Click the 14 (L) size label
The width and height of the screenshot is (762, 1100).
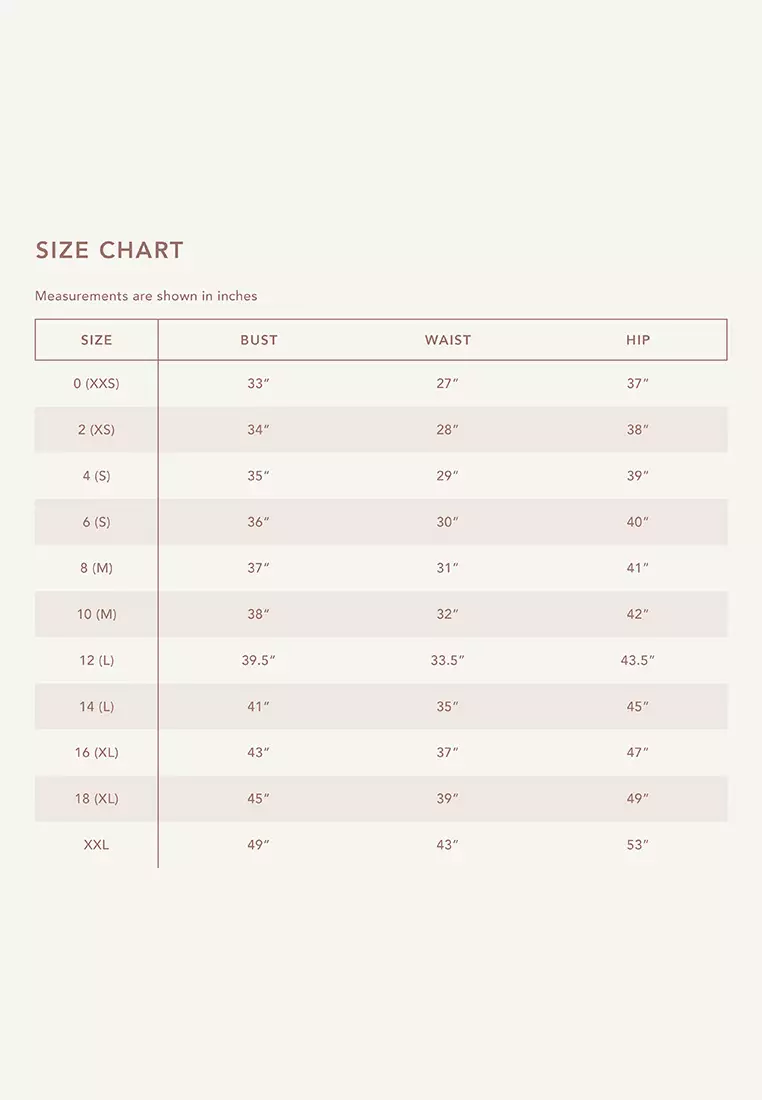pos(97,706)
